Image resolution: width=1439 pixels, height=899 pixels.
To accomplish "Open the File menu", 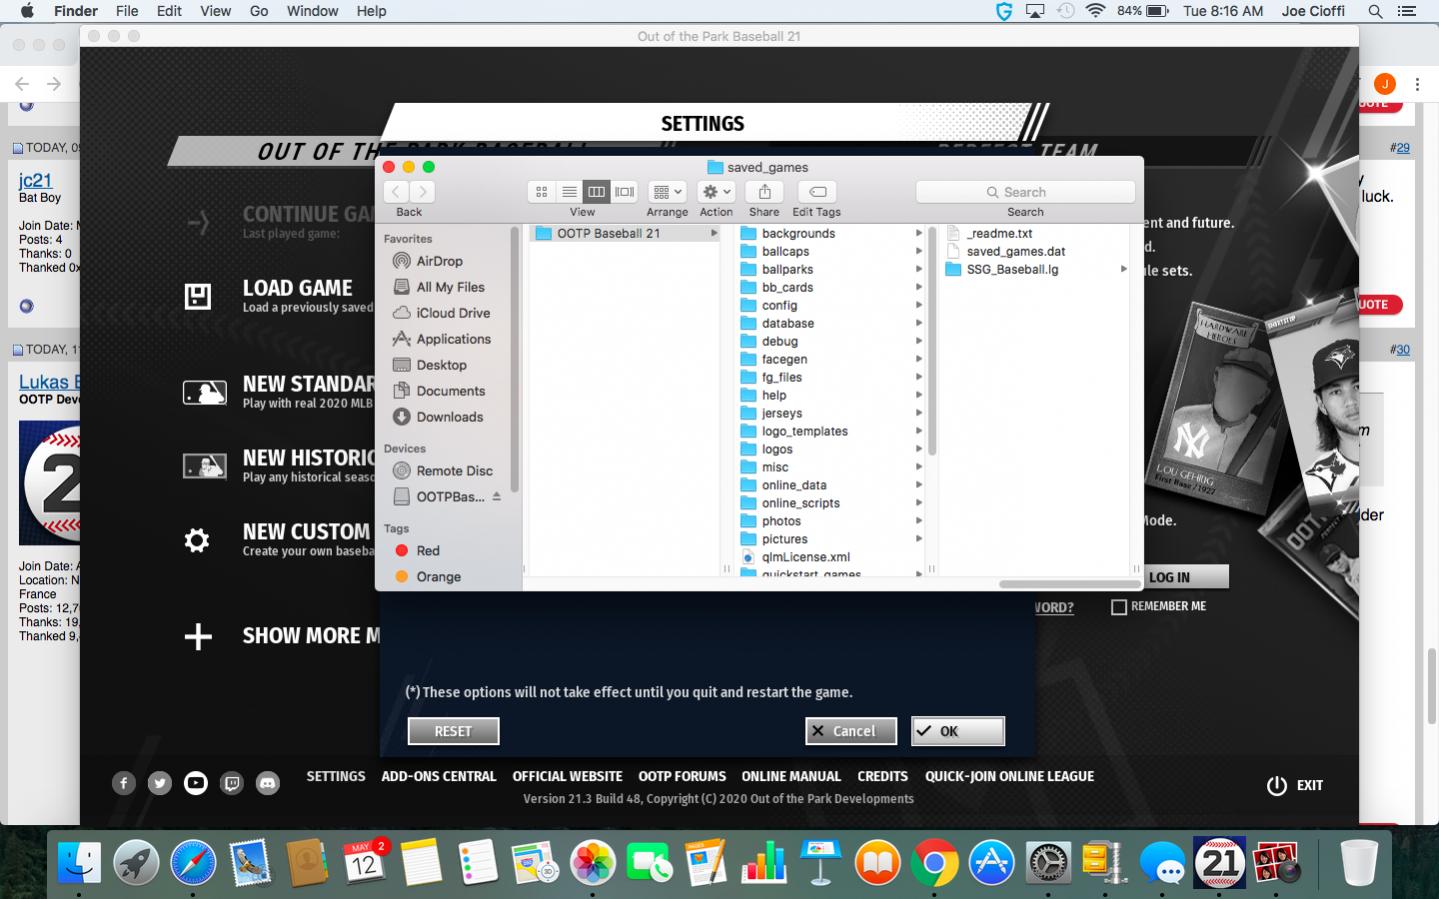I will [x=127, y=11].
